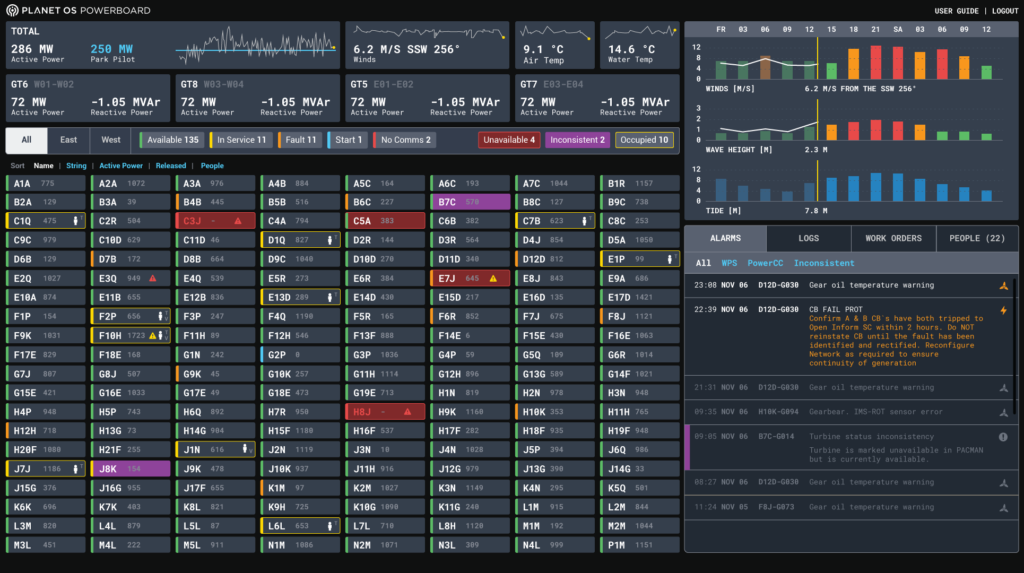Click turbine icon on 21:31 D12D-G030 alarm

point(1004,388)
